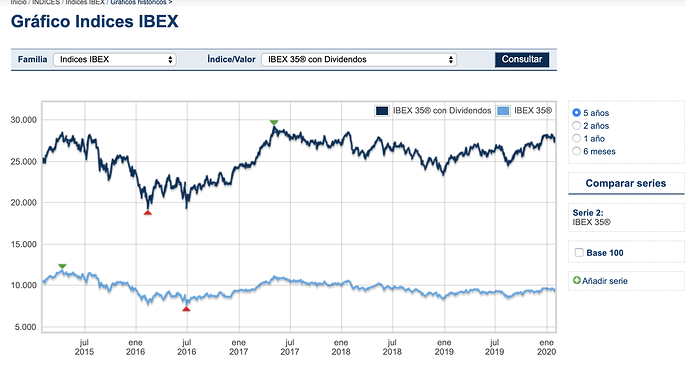Click the green maximum marker on IBEX 35 line
Screen dimensions: 690x376
[x=62, y=266]
